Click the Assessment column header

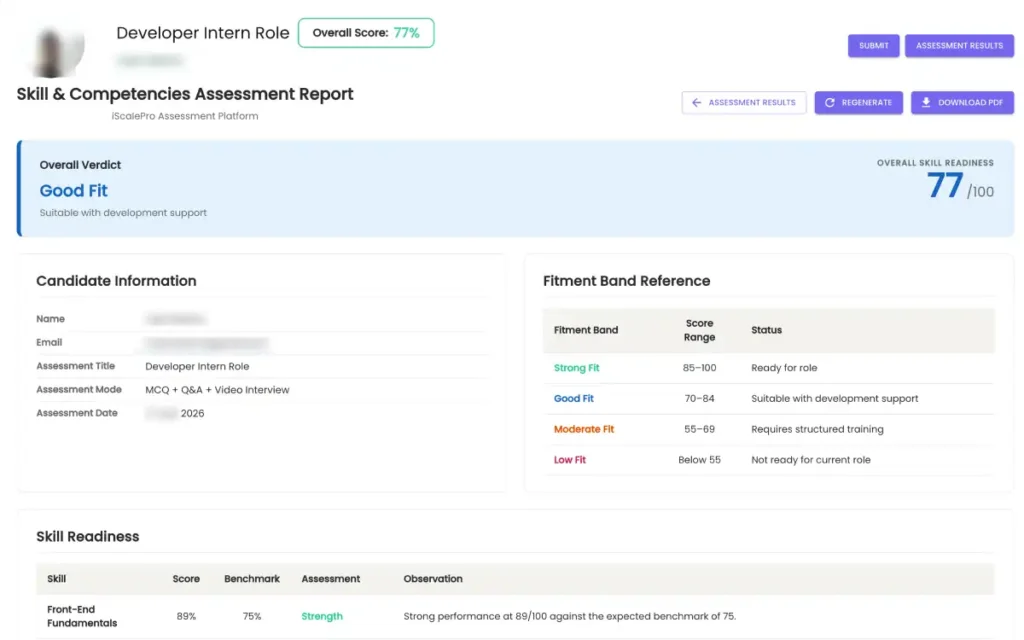pos(330,579)
